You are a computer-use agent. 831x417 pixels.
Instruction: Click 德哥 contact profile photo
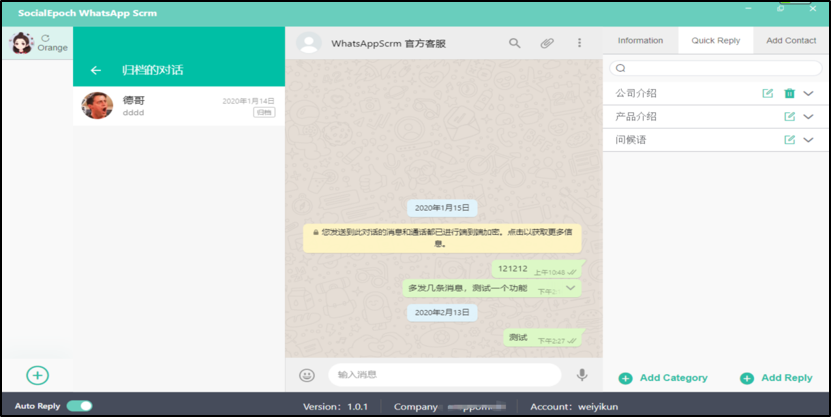click(x=97, y=105)
